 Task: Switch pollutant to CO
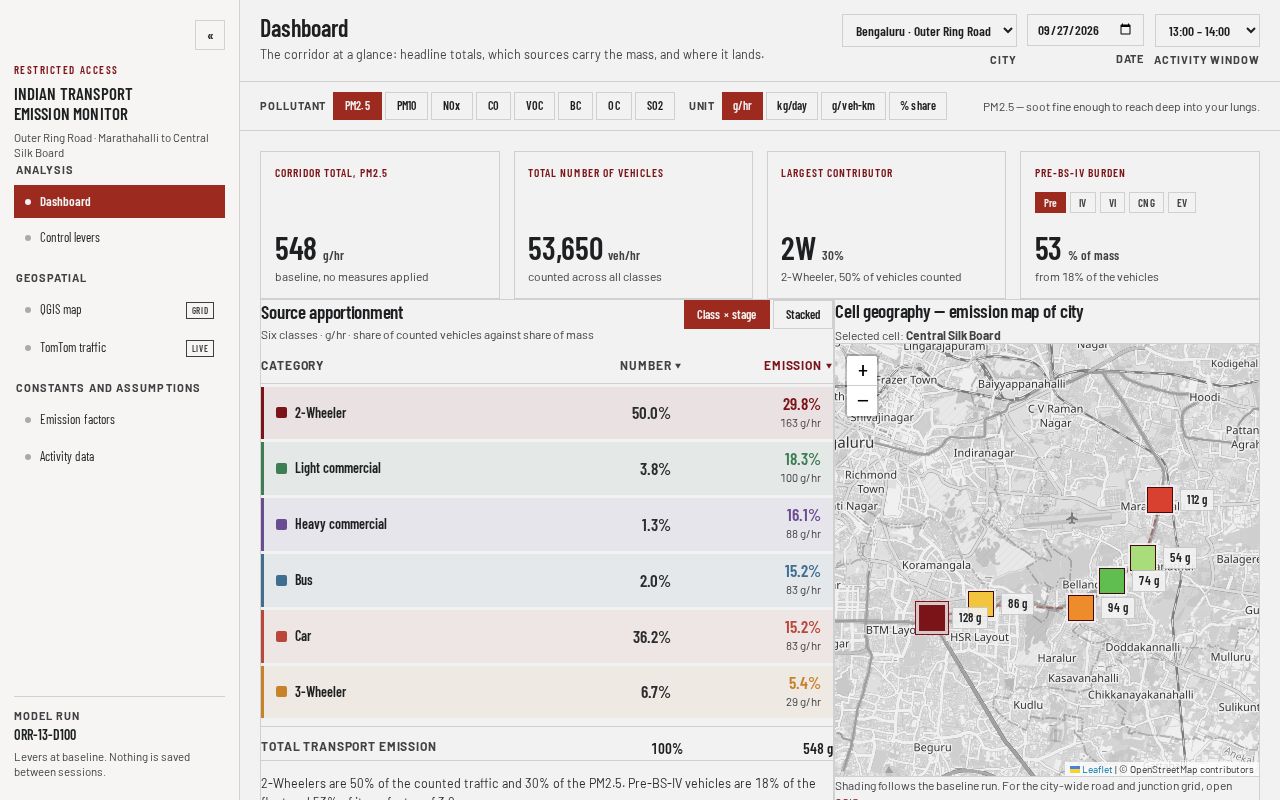click(x=493, y=106)
